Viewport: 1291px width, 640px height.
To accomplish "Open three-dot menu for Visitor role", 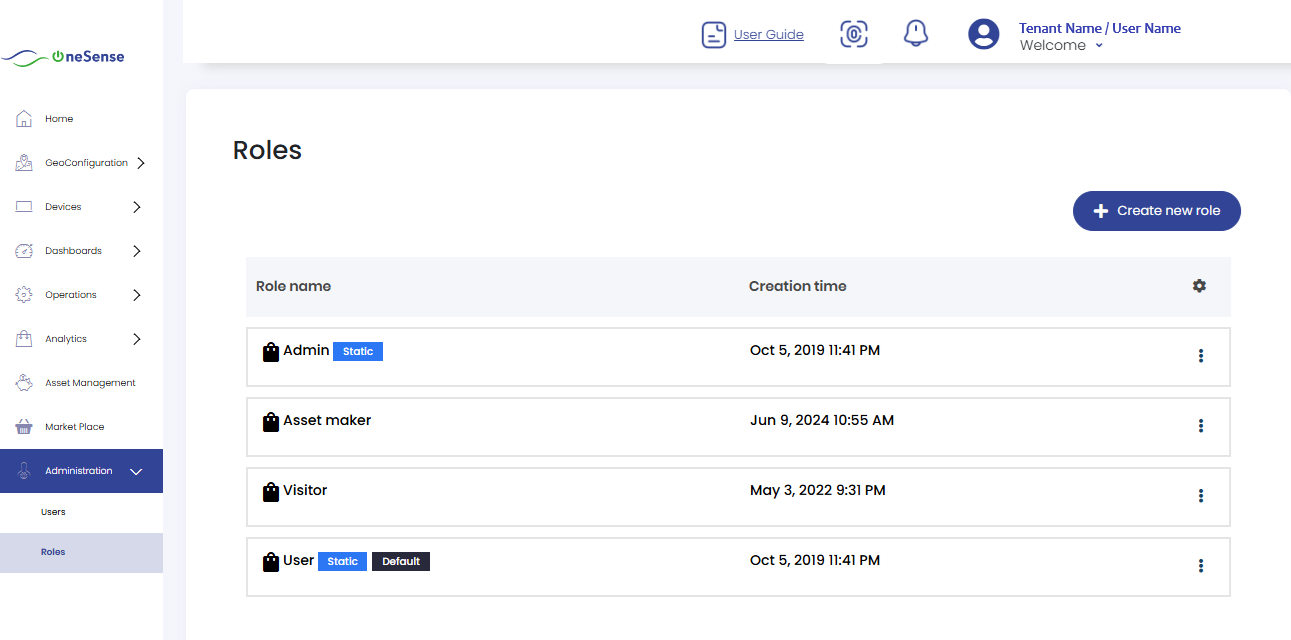I will [x=1200, y=496].
